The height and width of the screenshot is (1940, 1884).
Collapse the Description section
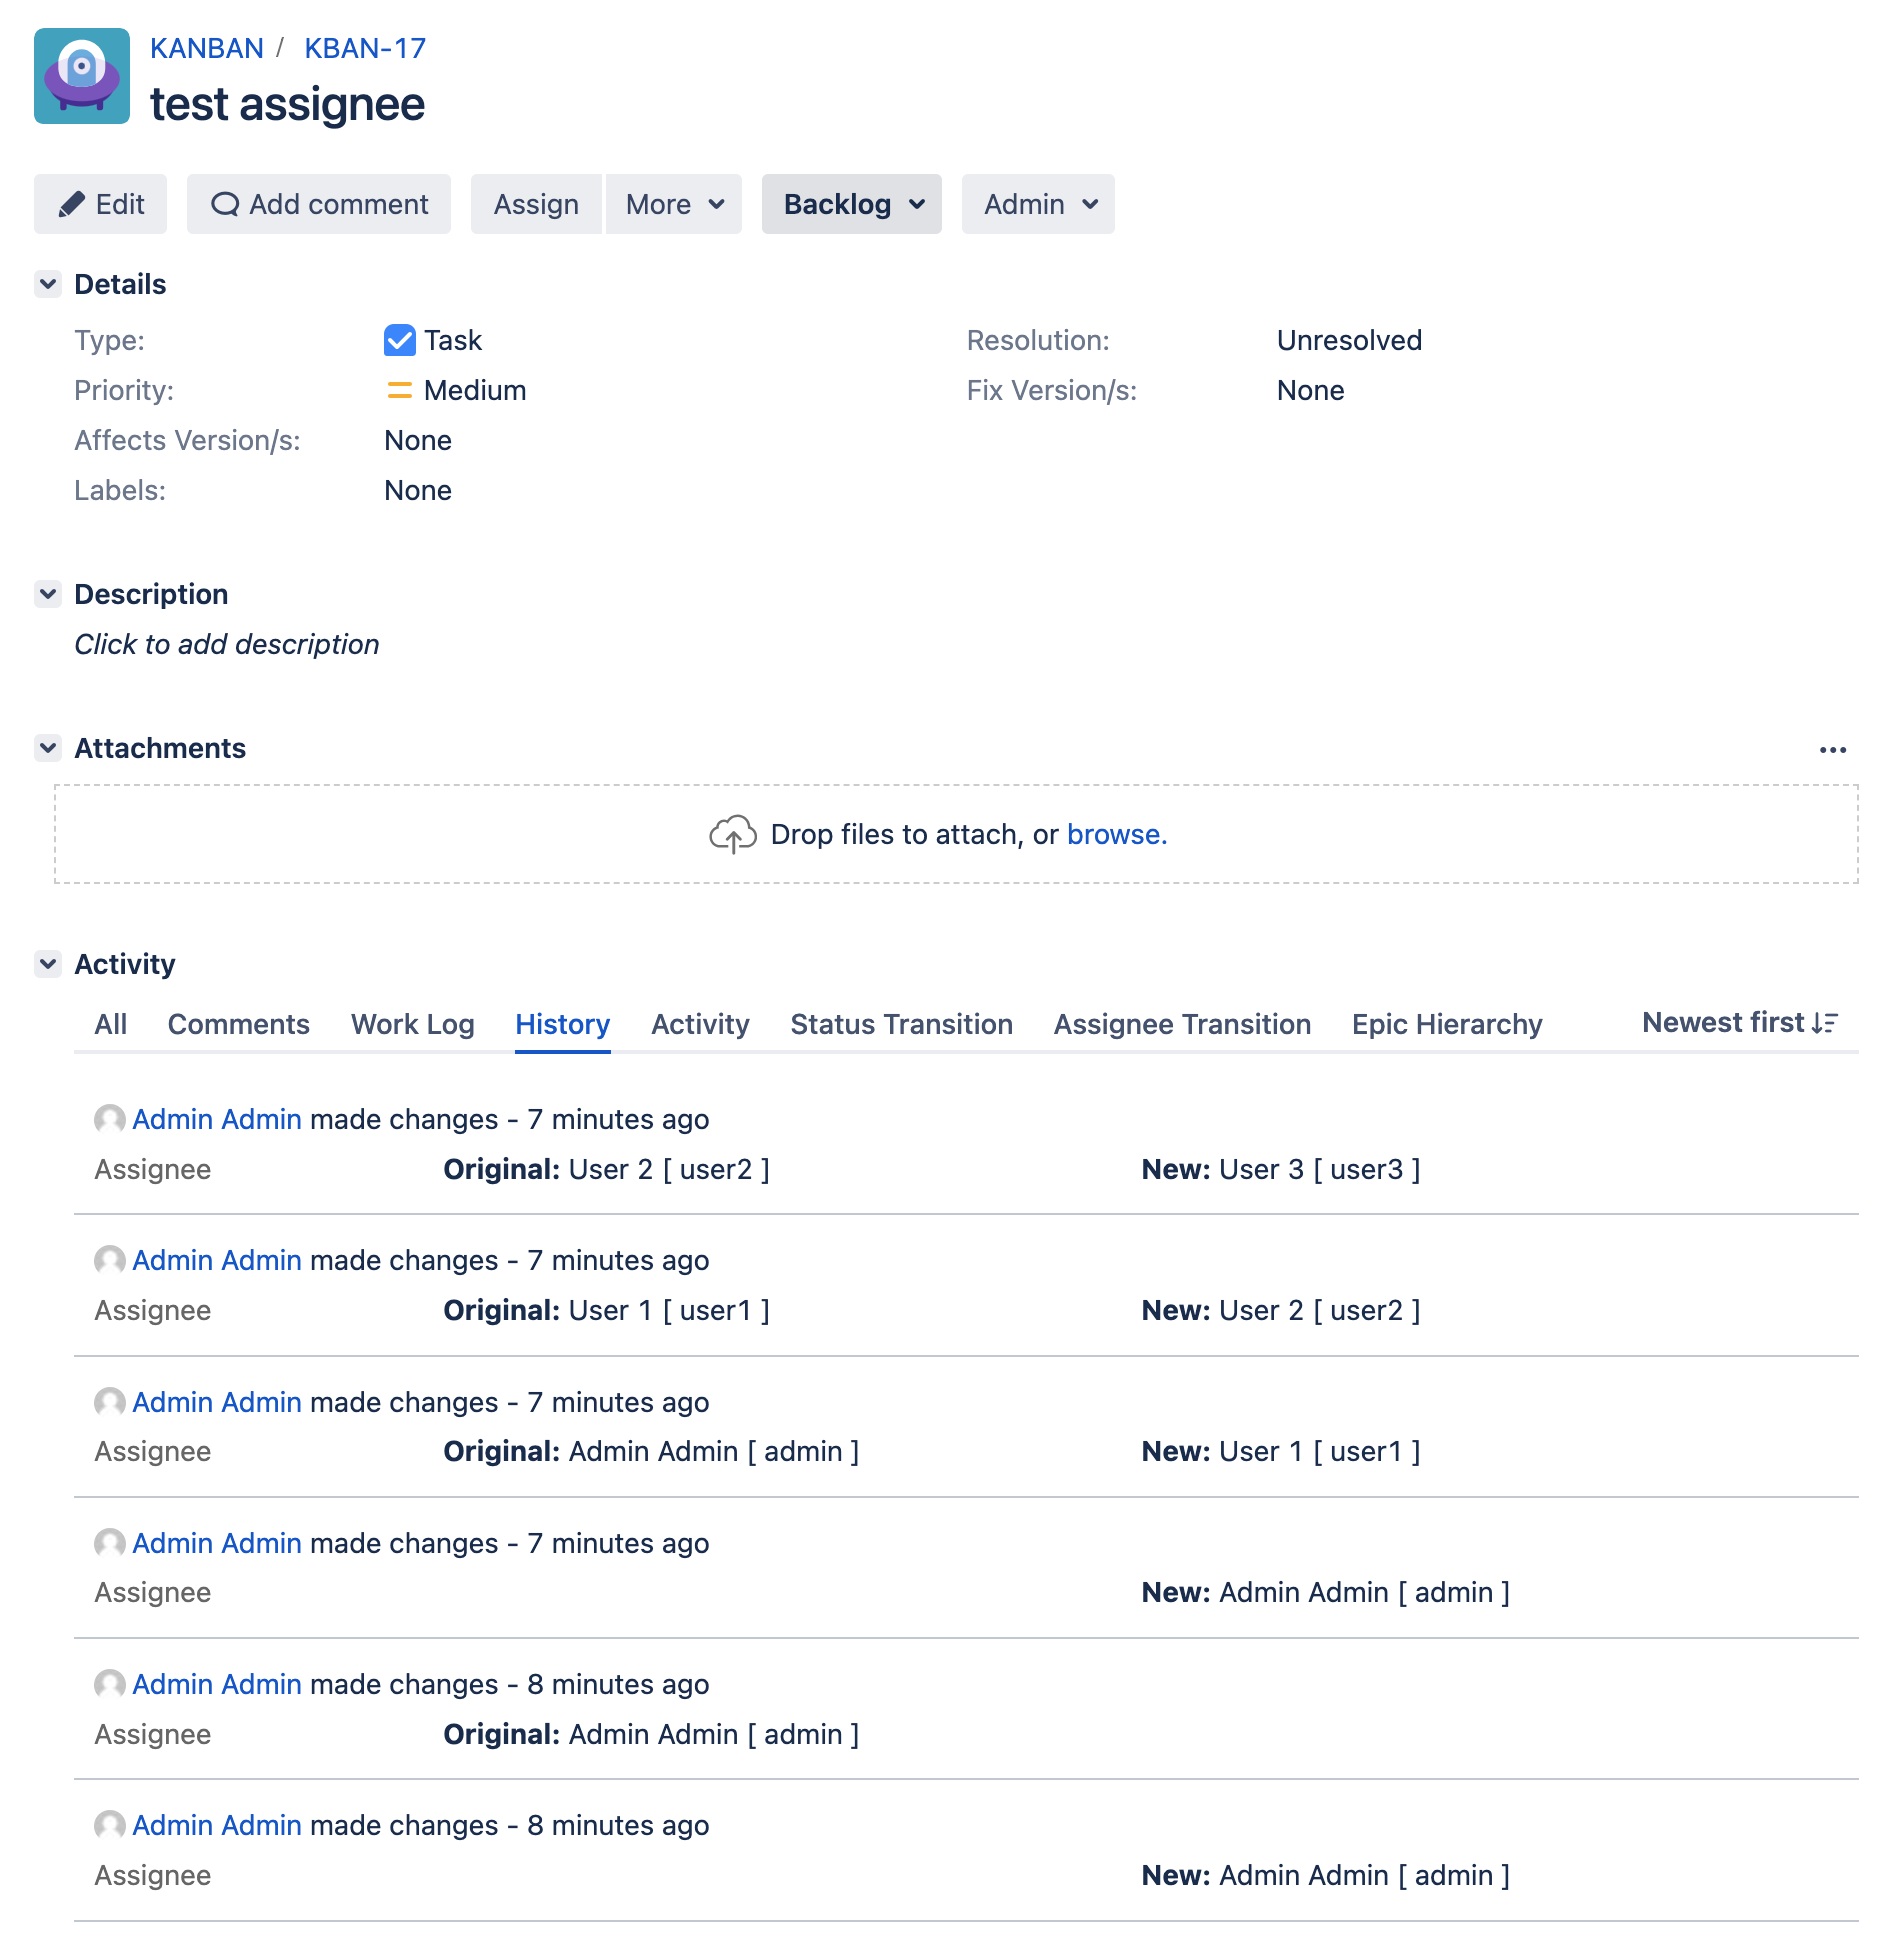pyautogui.click(x=47, y=593)
